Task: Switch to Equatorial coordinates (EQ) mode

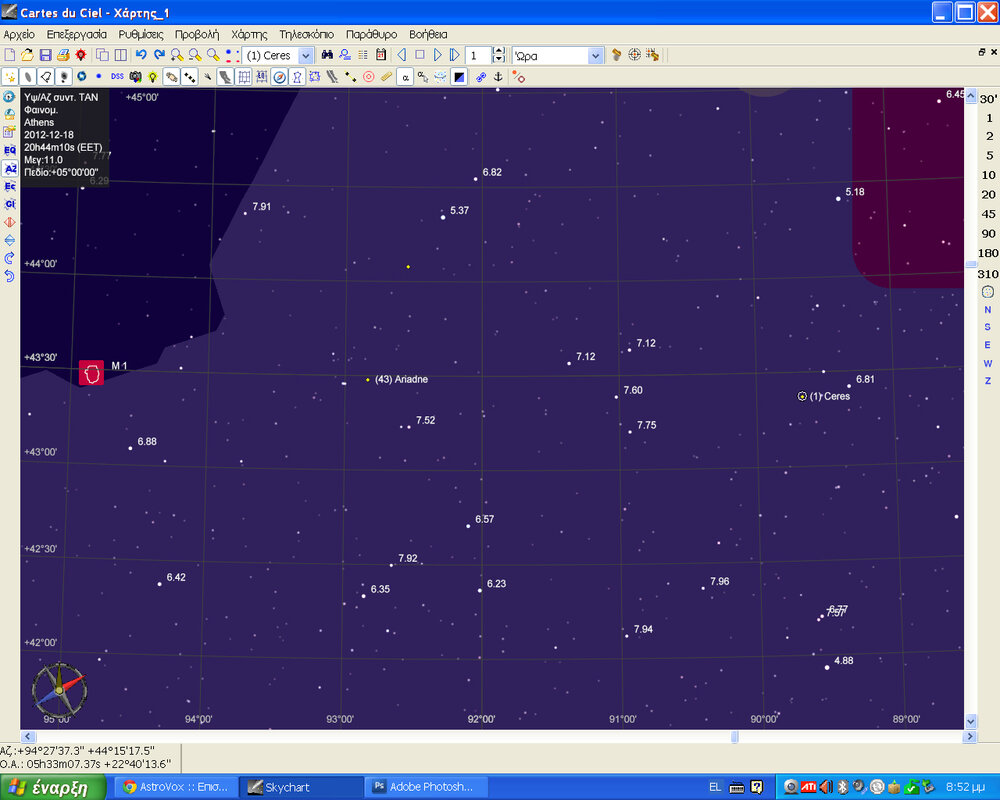Action: [9, 150]
